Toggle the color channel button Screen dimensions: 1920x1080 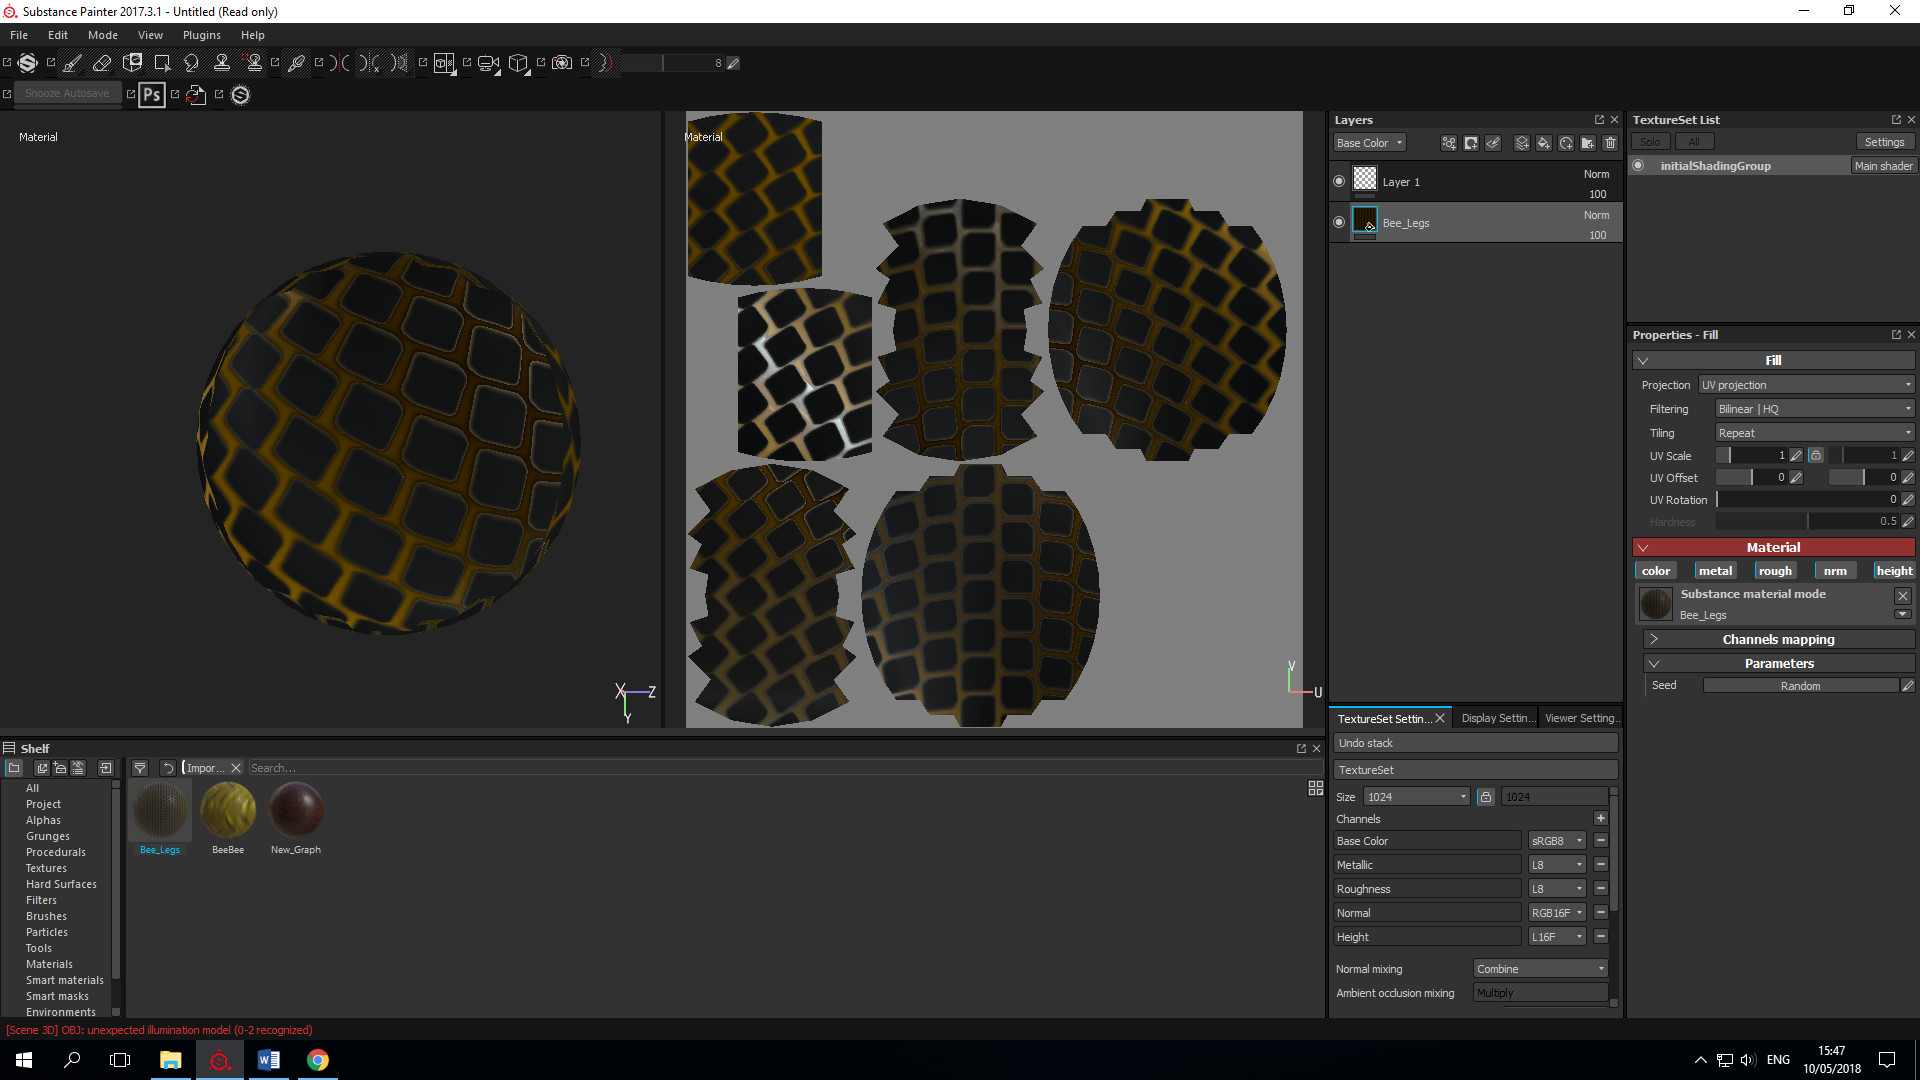[x=1656, y=571]
